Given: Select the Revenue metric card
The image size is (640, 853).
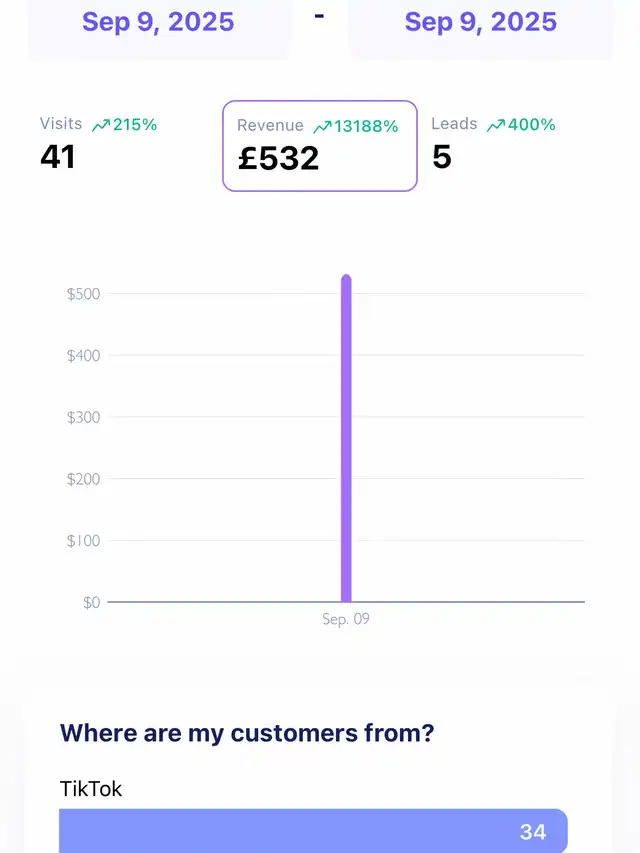Looking at the screenshot, I should [319, 146].
